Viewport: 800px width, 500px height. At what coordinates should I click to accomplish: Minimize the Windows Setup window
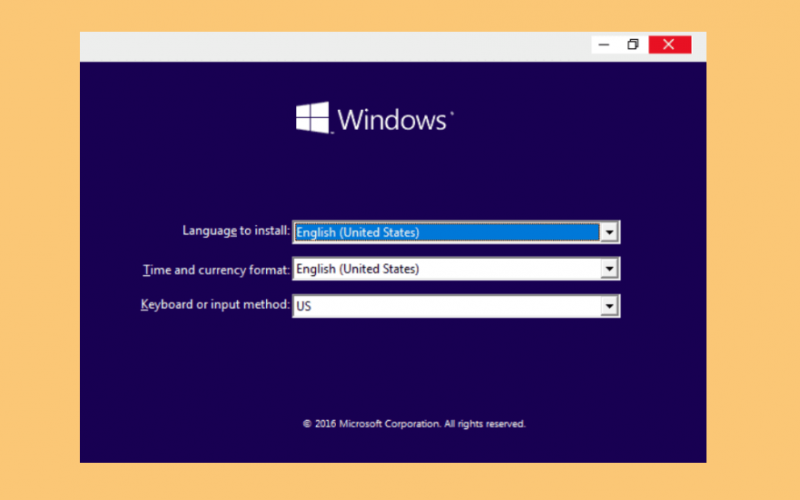(604, 45)
